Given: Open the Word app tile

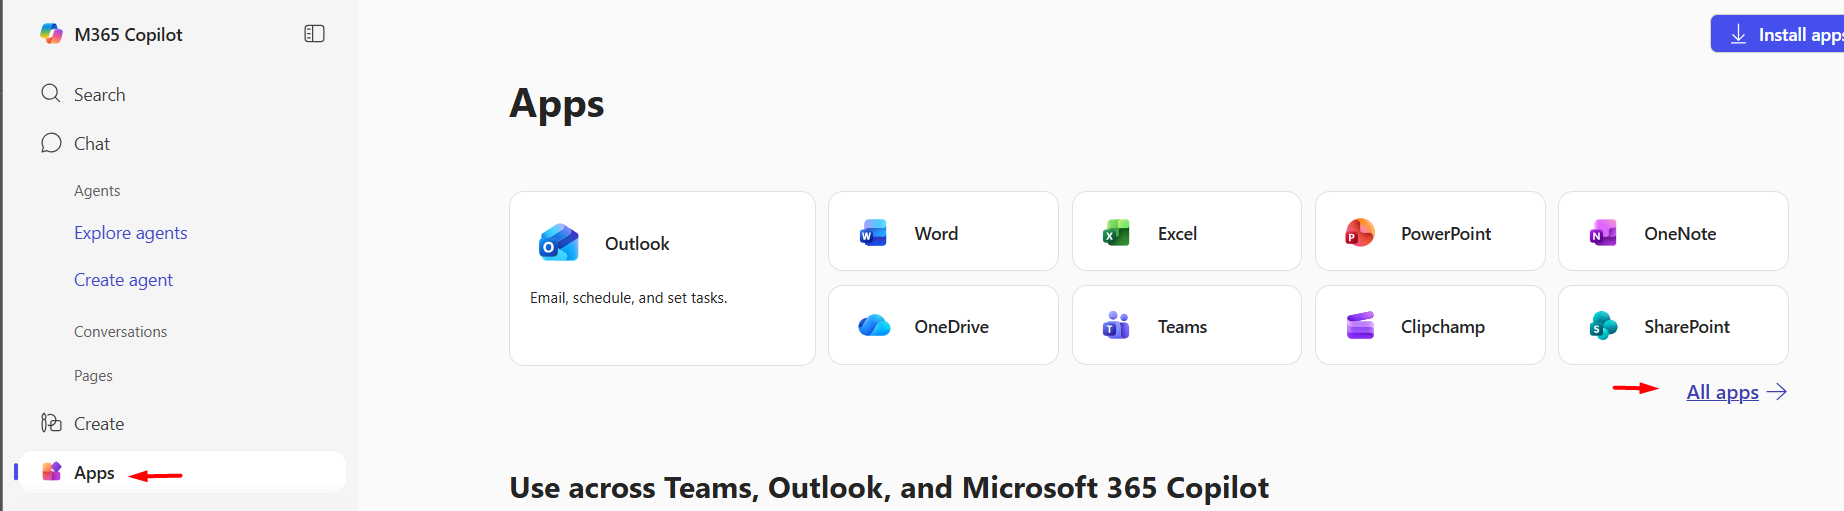Looking at the screenshot, I should 942,232.
